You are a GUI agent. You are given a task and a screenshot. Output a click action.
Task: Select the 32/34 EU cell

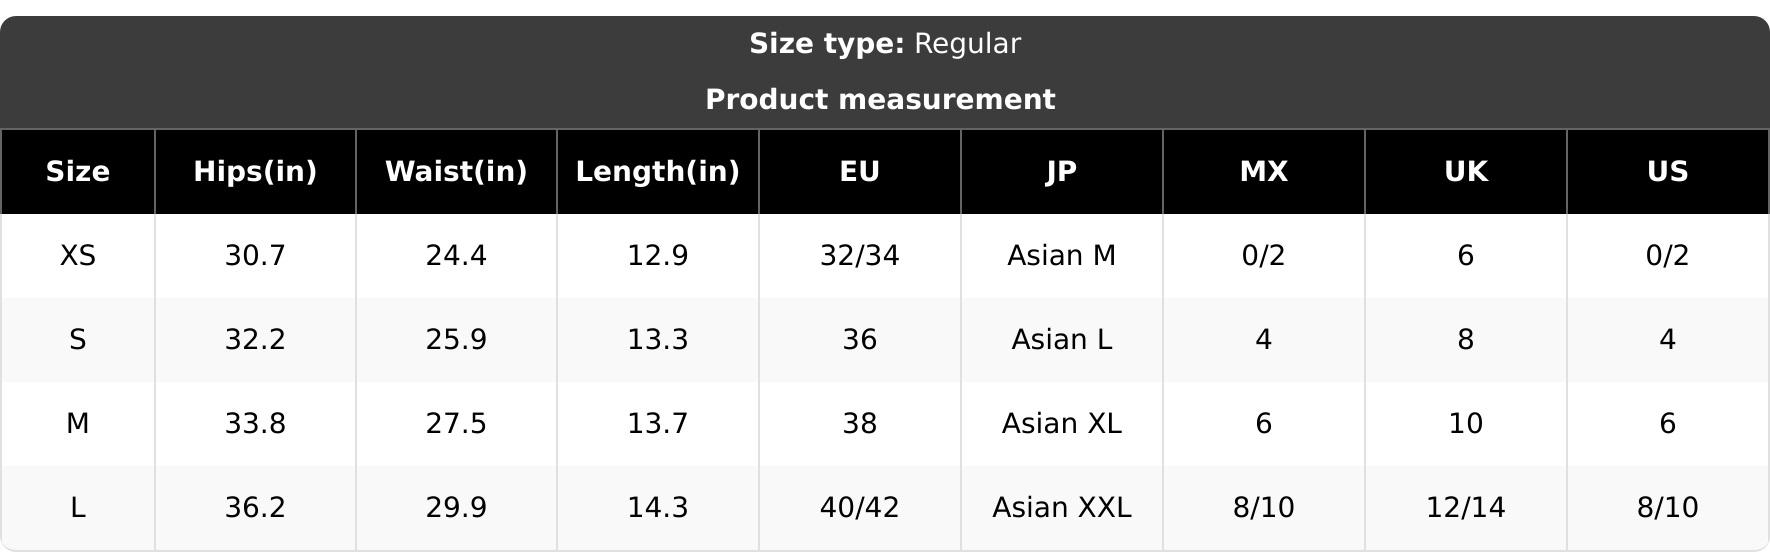[860, 256]
